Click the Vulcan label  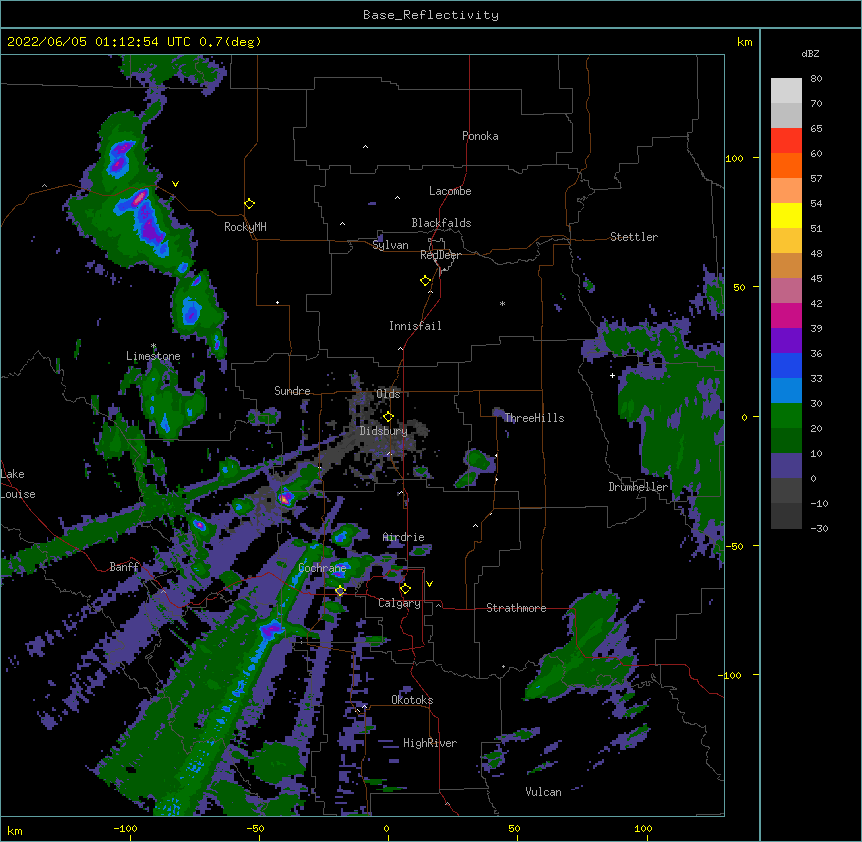tap(543, 792)
